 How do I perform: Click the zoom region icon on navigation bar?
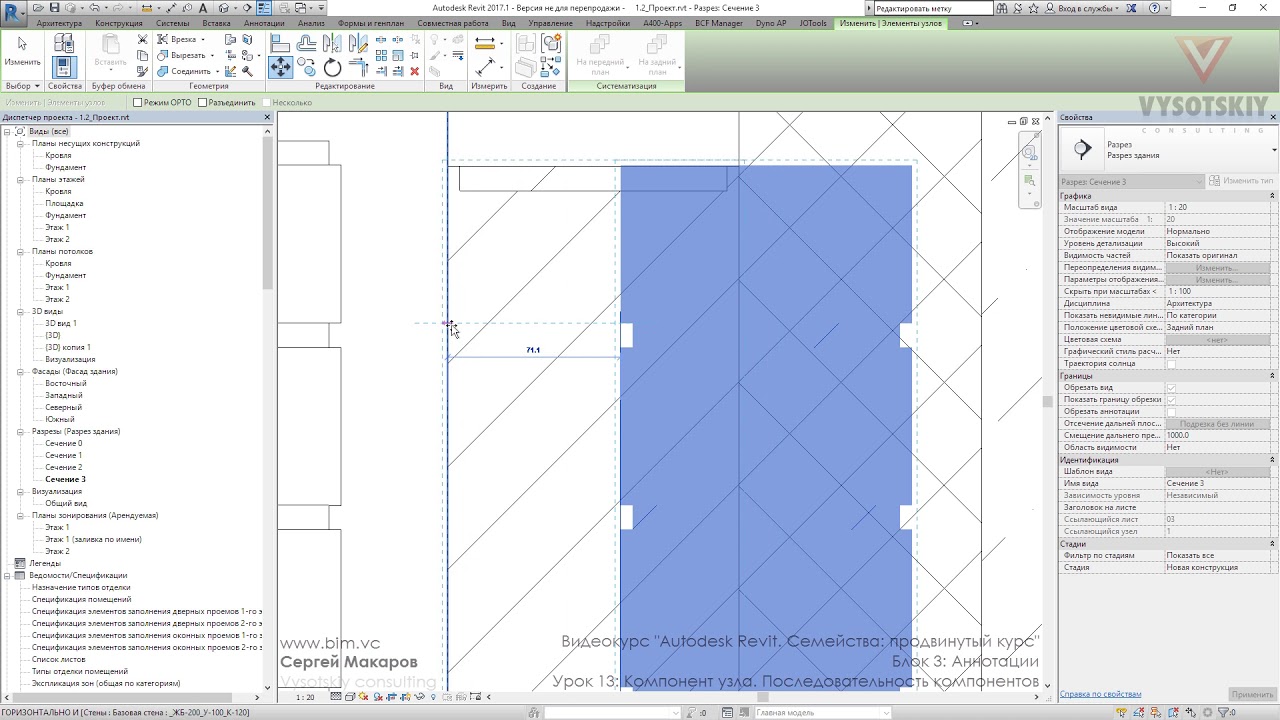coord(1029,181)
